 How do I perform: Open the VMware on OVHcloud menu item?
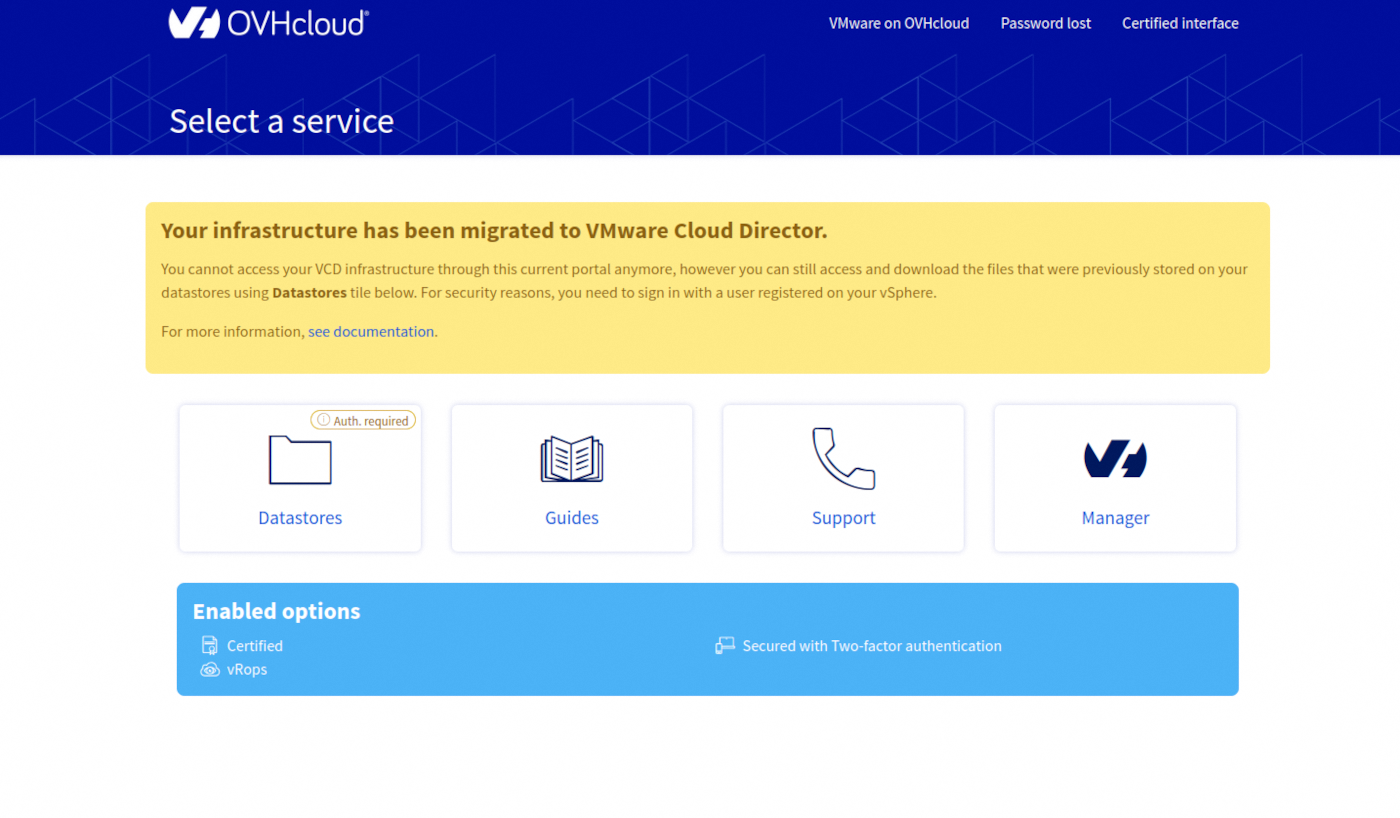point(898,22)
